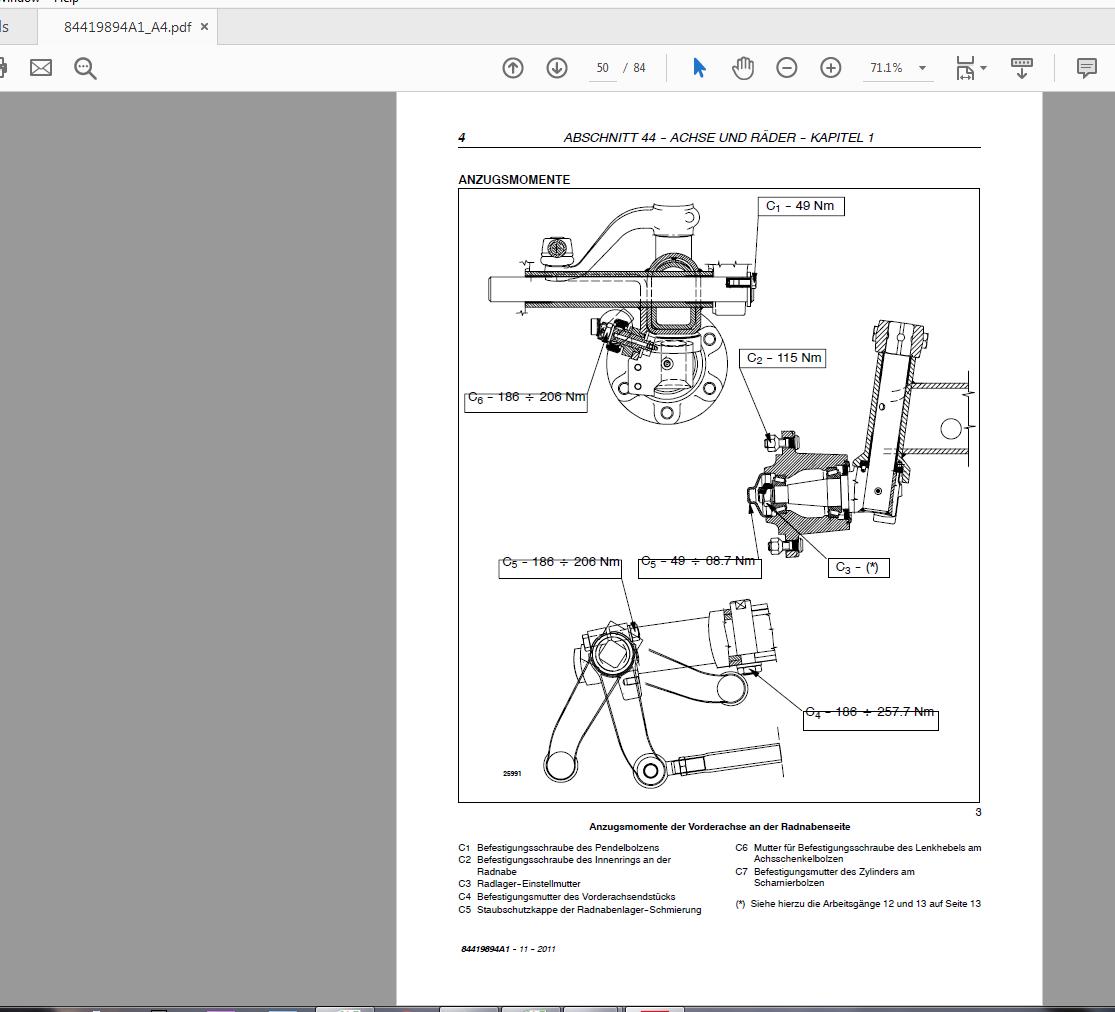The image size is (1115, 1012).
Task: Select the Marquee Zoom tool
Action: click(x=85, y=67)
